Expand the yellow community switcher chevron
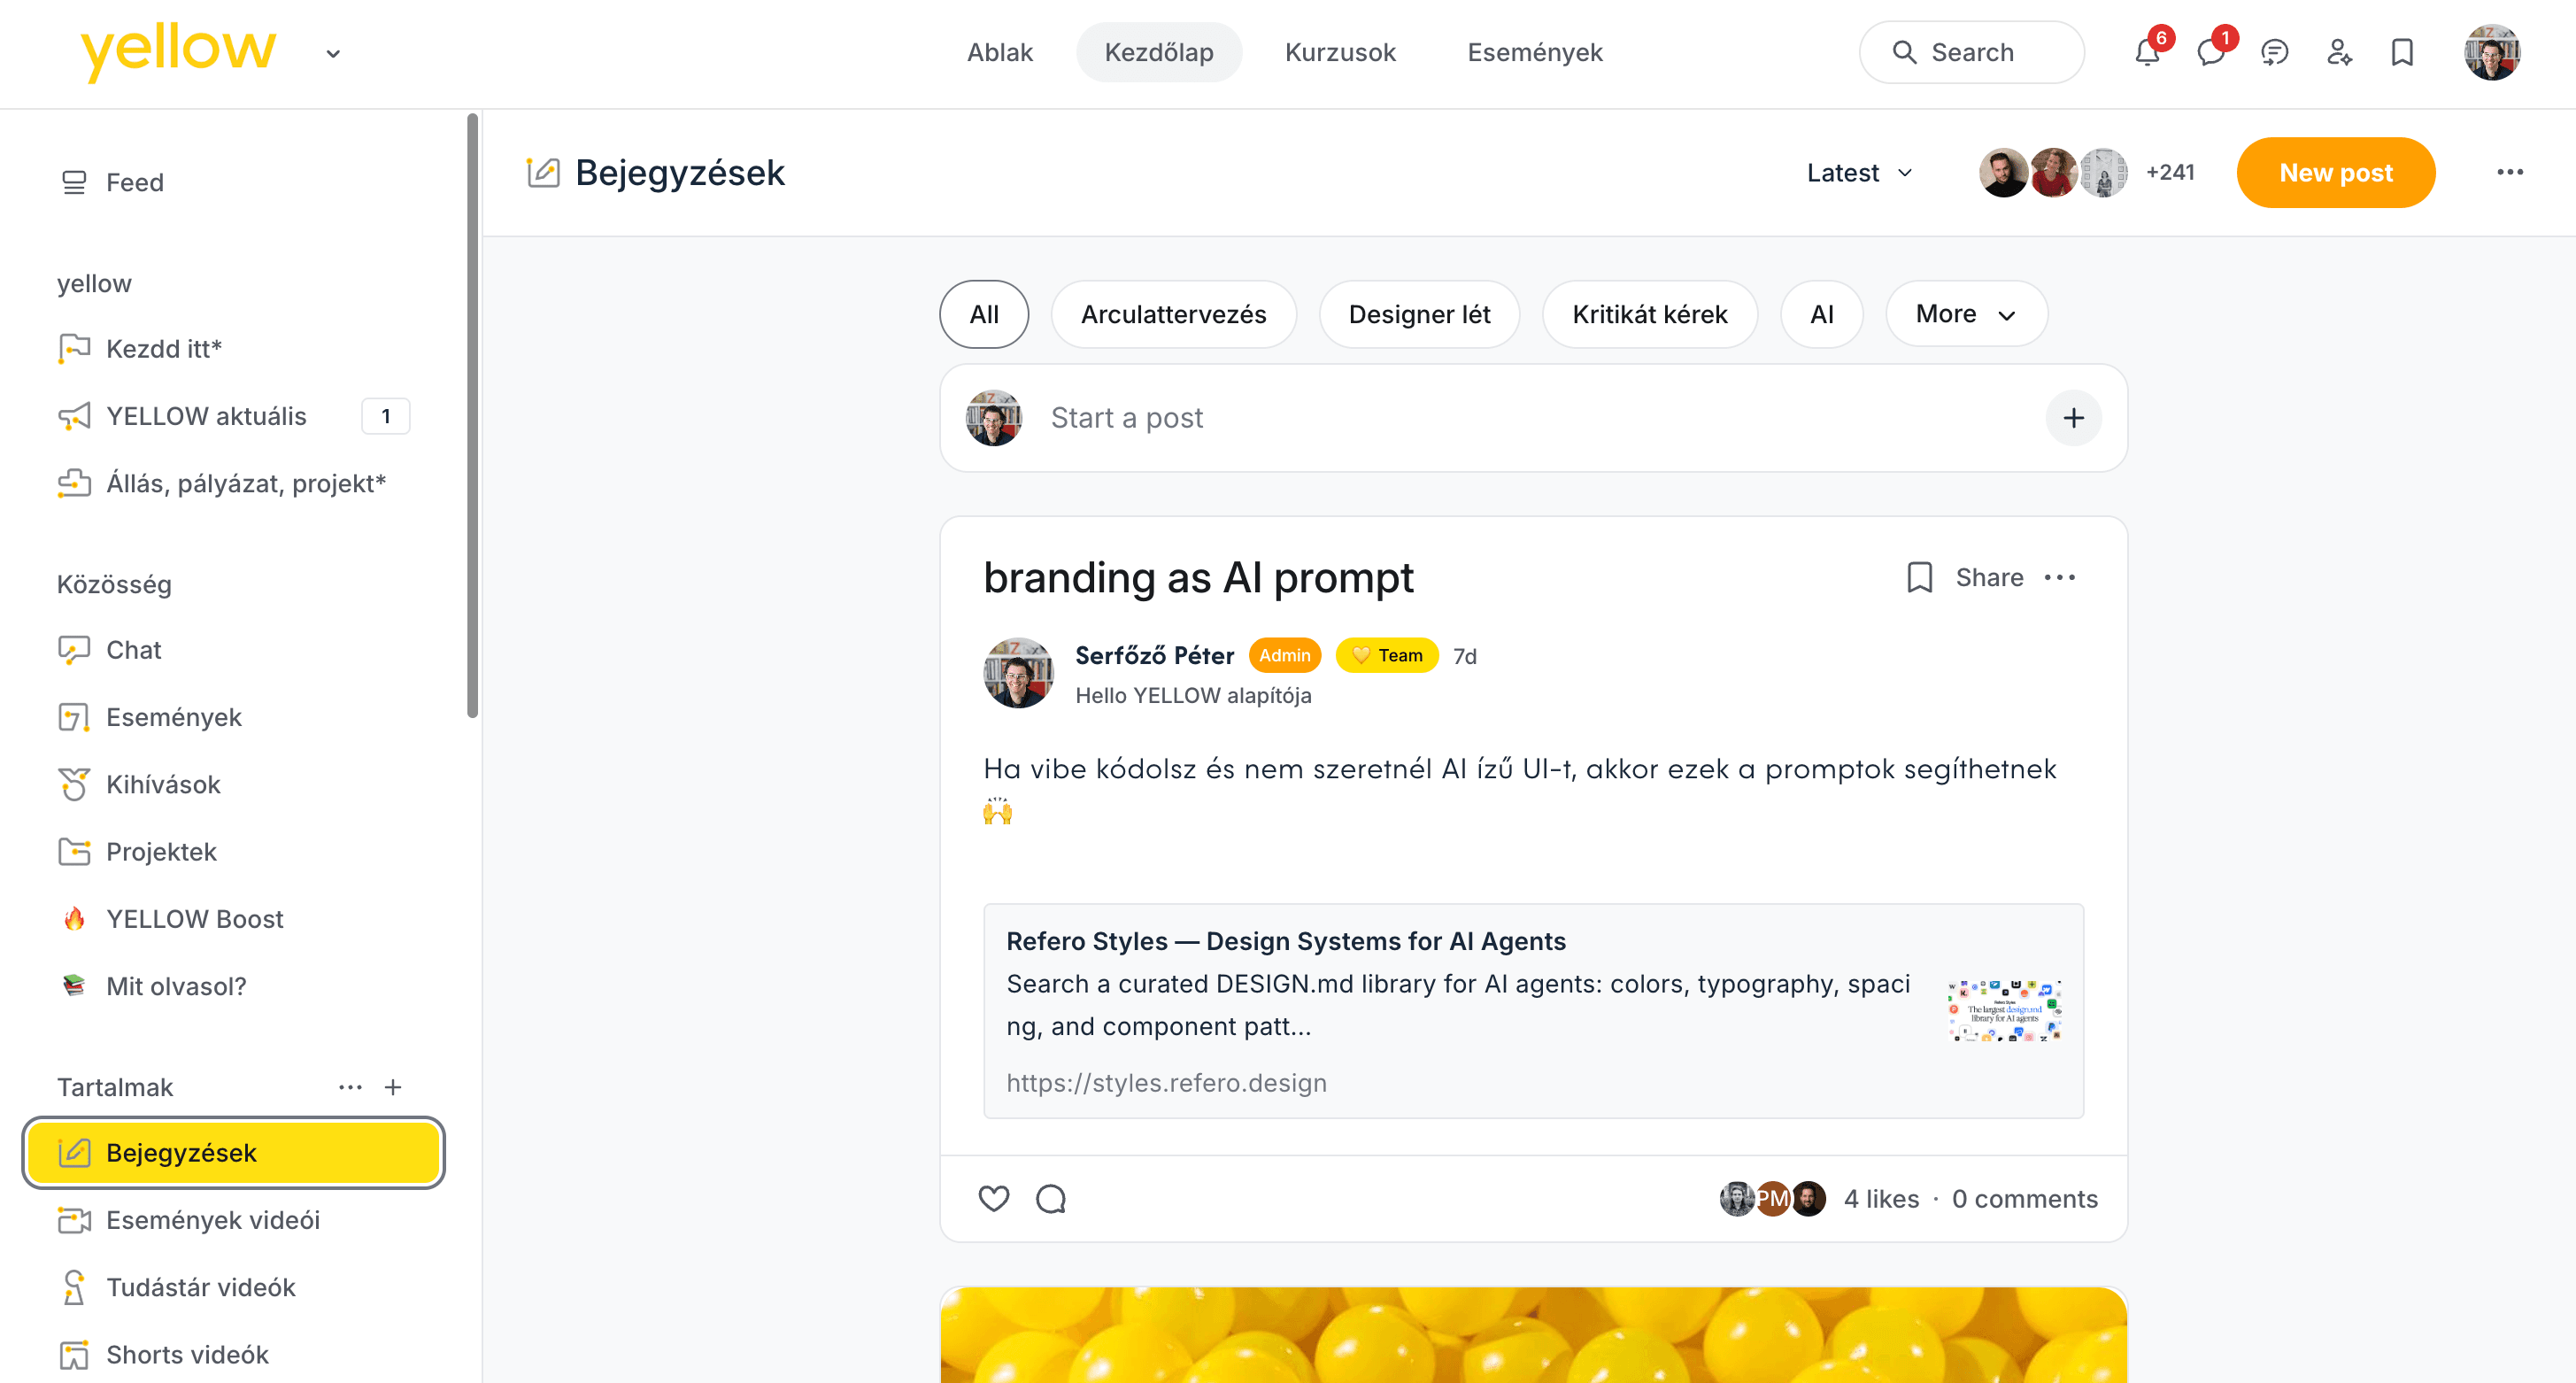The height and width of the screenshot is (1383, 2576). click(x=333, y=54)
